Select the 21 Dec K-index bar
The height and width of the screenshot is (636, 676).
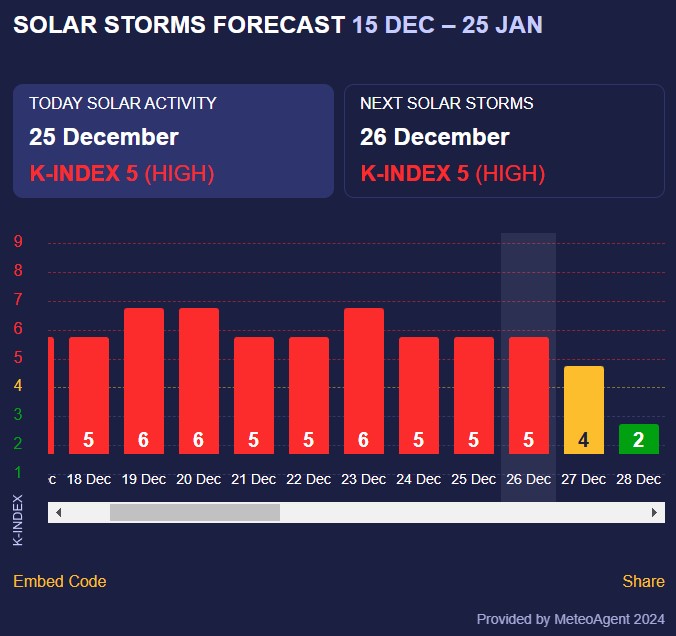coord(254,395)
